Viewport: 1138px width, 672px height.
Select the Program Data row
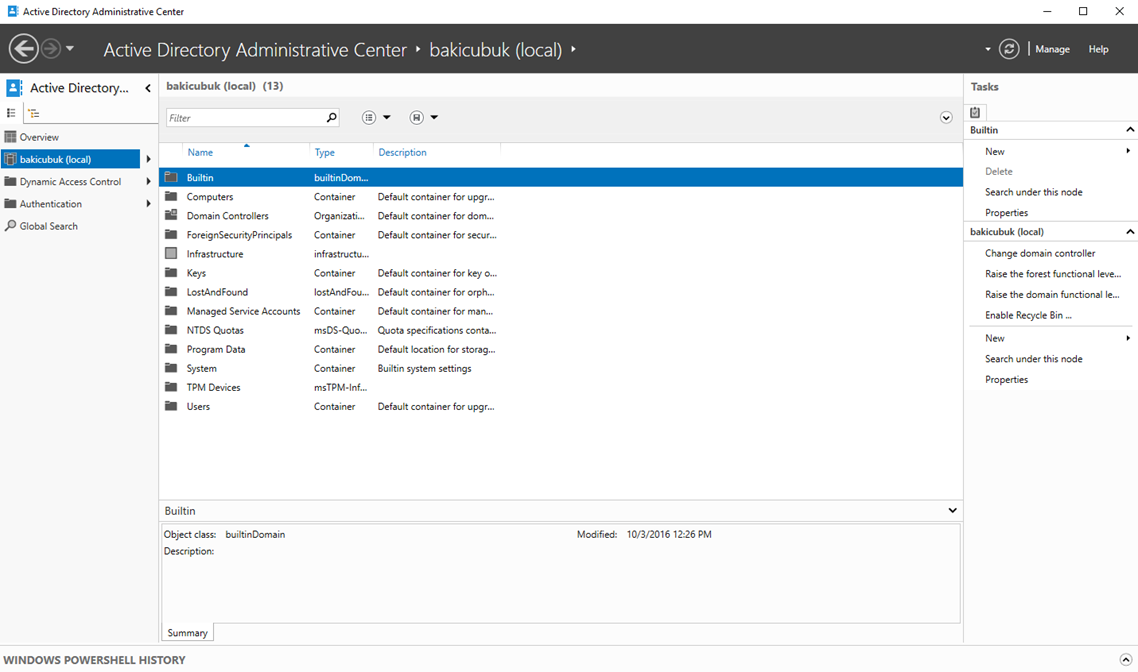(561, 349)
